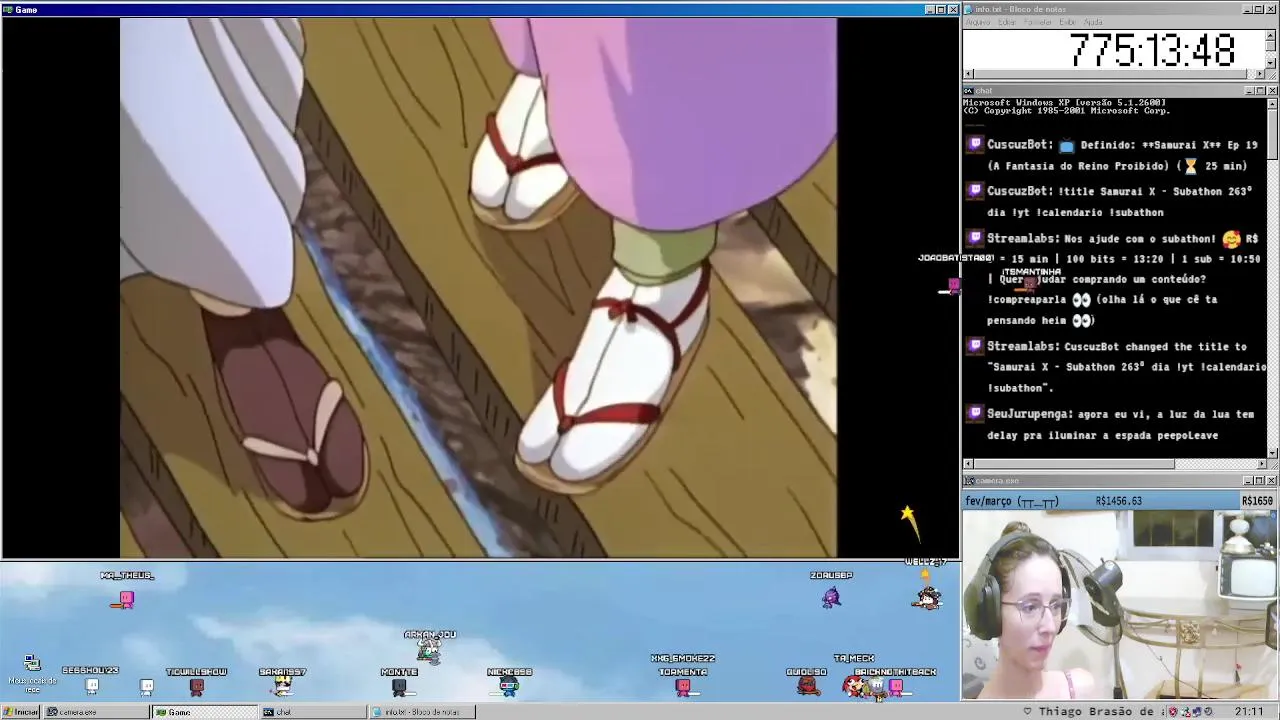Click the chat window console icon

[x=969, y=91]
